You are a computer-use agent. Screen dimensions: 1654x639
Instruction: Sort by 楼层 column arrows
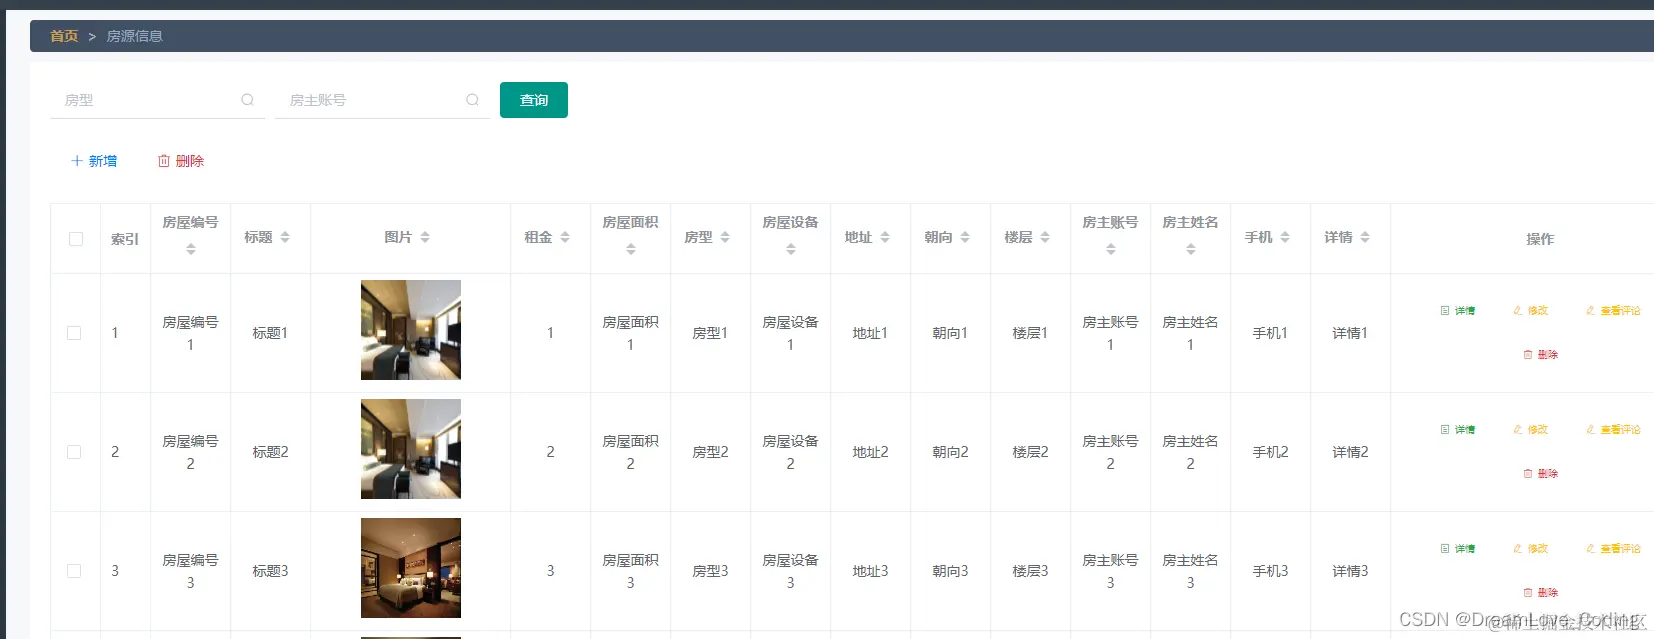pos(1045,237)
